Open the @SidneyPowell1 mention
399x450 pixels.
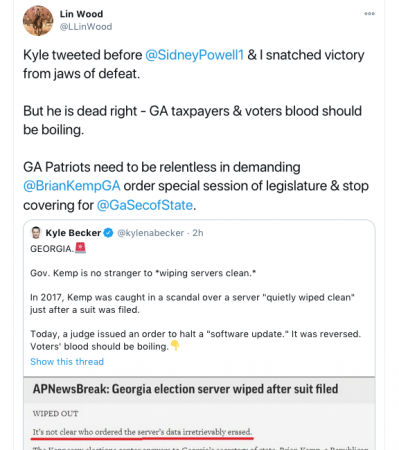[x=195, y=55]
